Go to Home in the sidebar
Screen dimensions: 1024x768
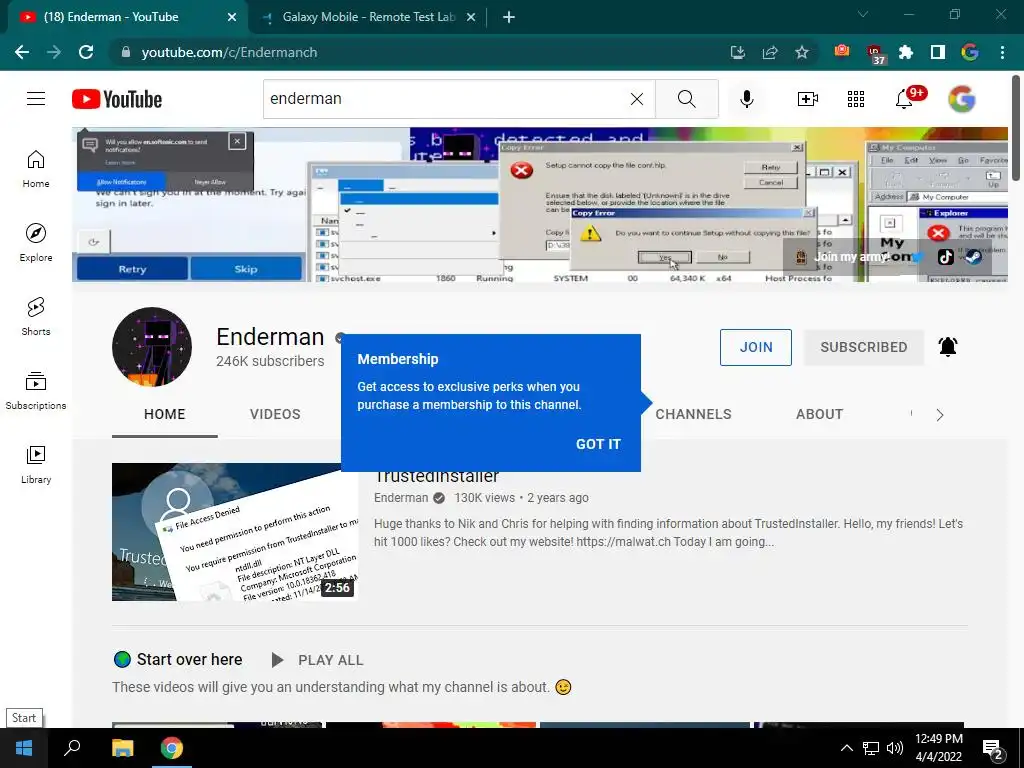point(36,169)
